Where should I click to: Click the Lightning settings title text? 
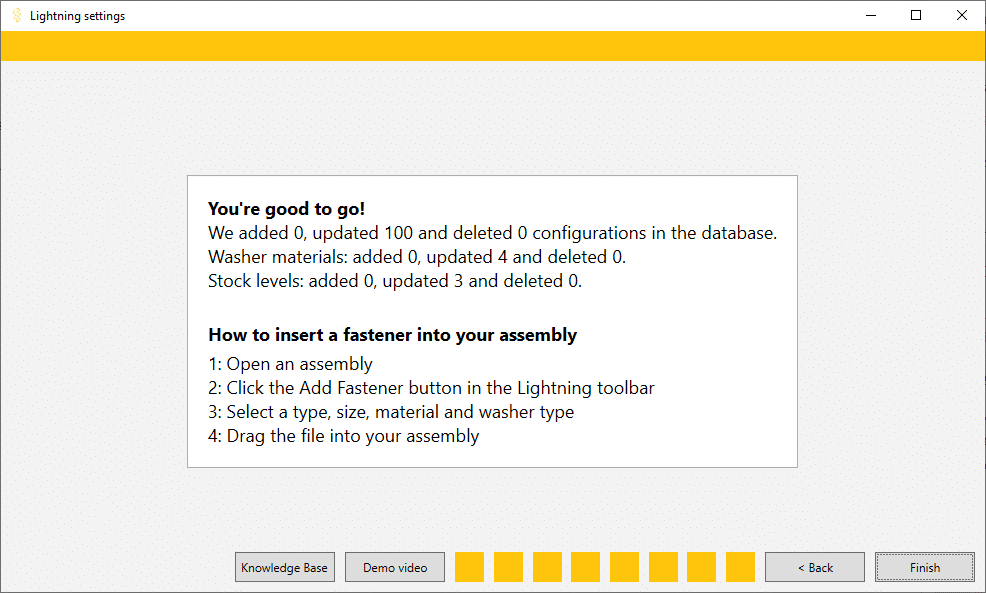tap(77, 15)
